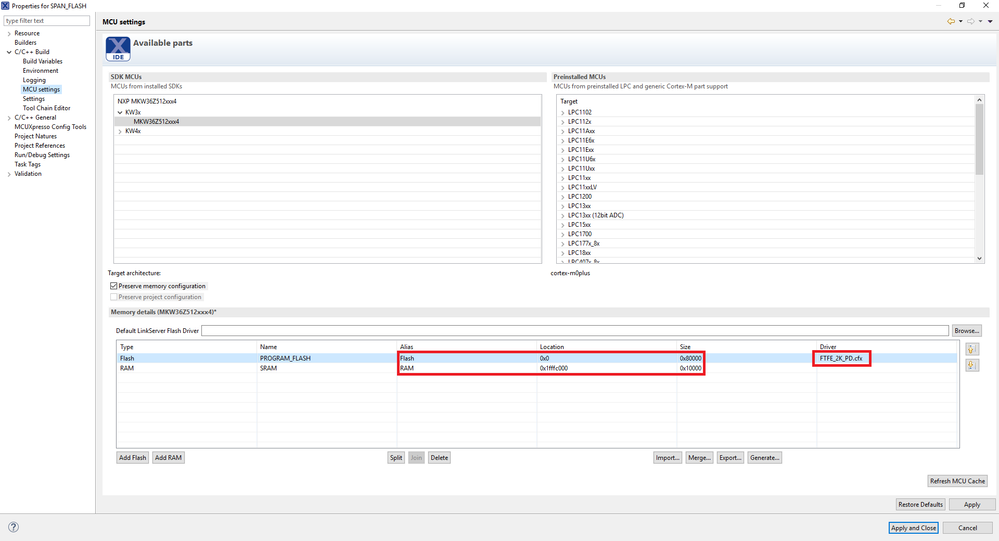Click the MCUXpresso IDE logo icon
The height and width of the screenshot is (541, 999).
point(118,49)
